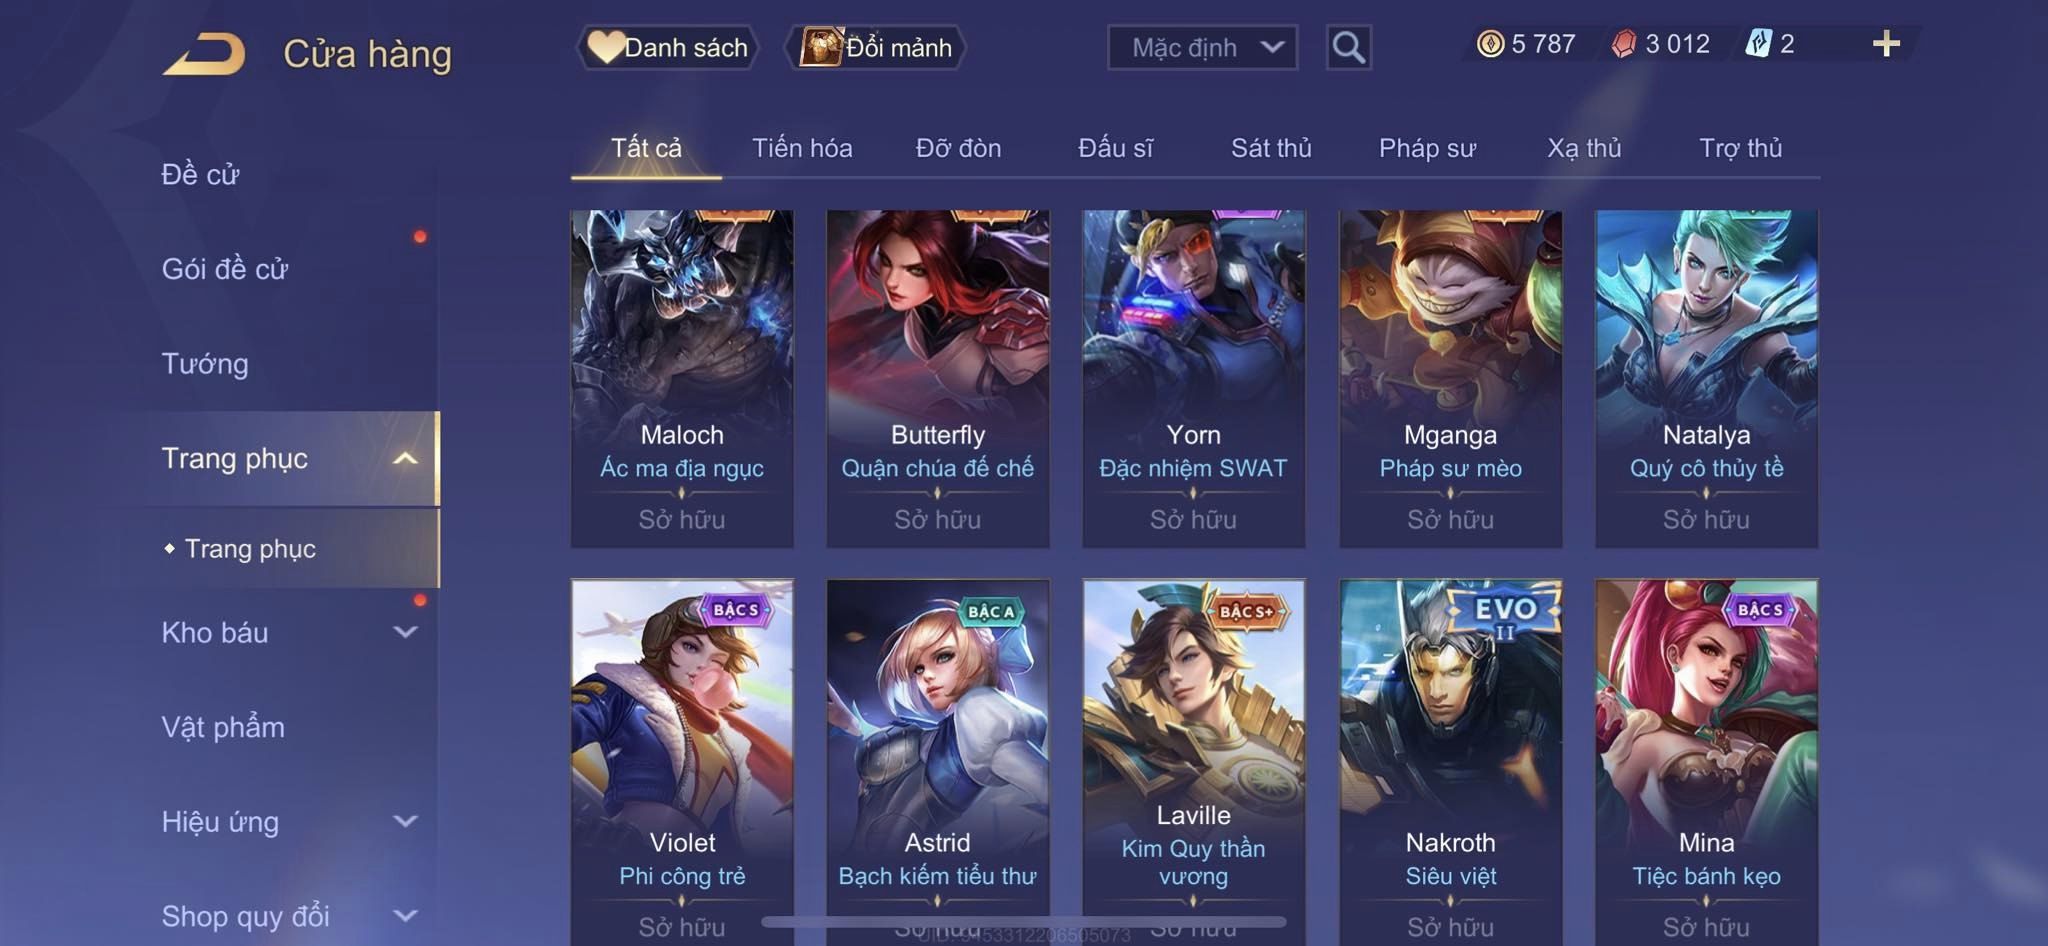Switch to the Pháp sư tab

[1427, 148]
